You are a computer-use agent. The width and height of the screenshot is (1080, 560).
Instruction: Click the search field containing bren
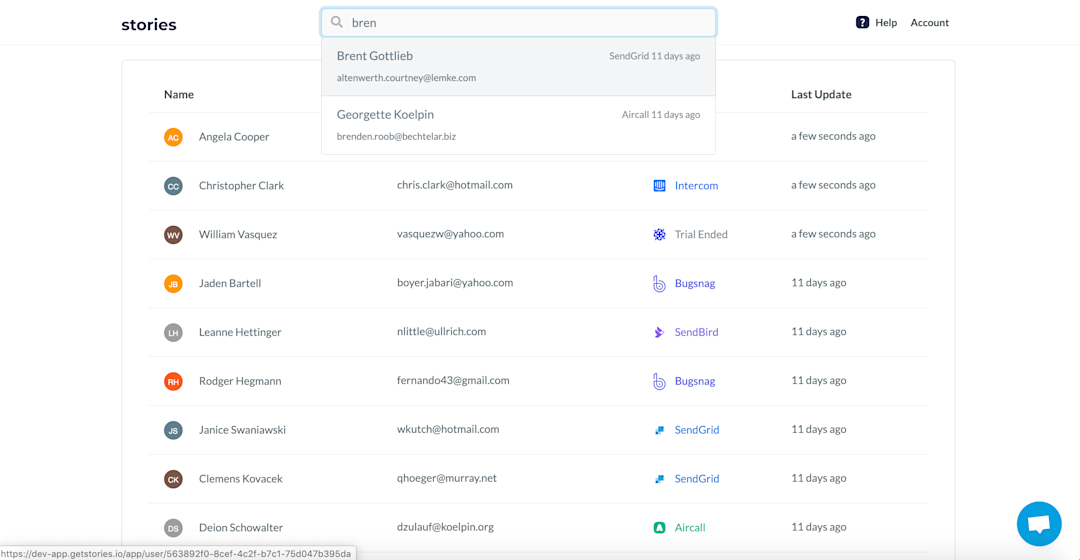(518, 23)
